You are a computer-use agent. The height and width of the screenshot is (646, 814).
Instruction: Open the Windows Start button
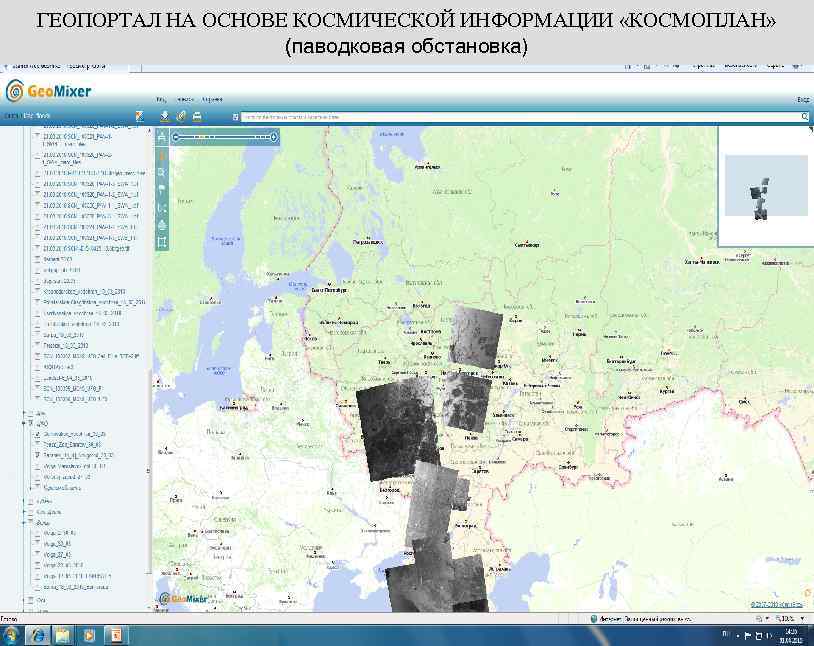click(11, 636)
